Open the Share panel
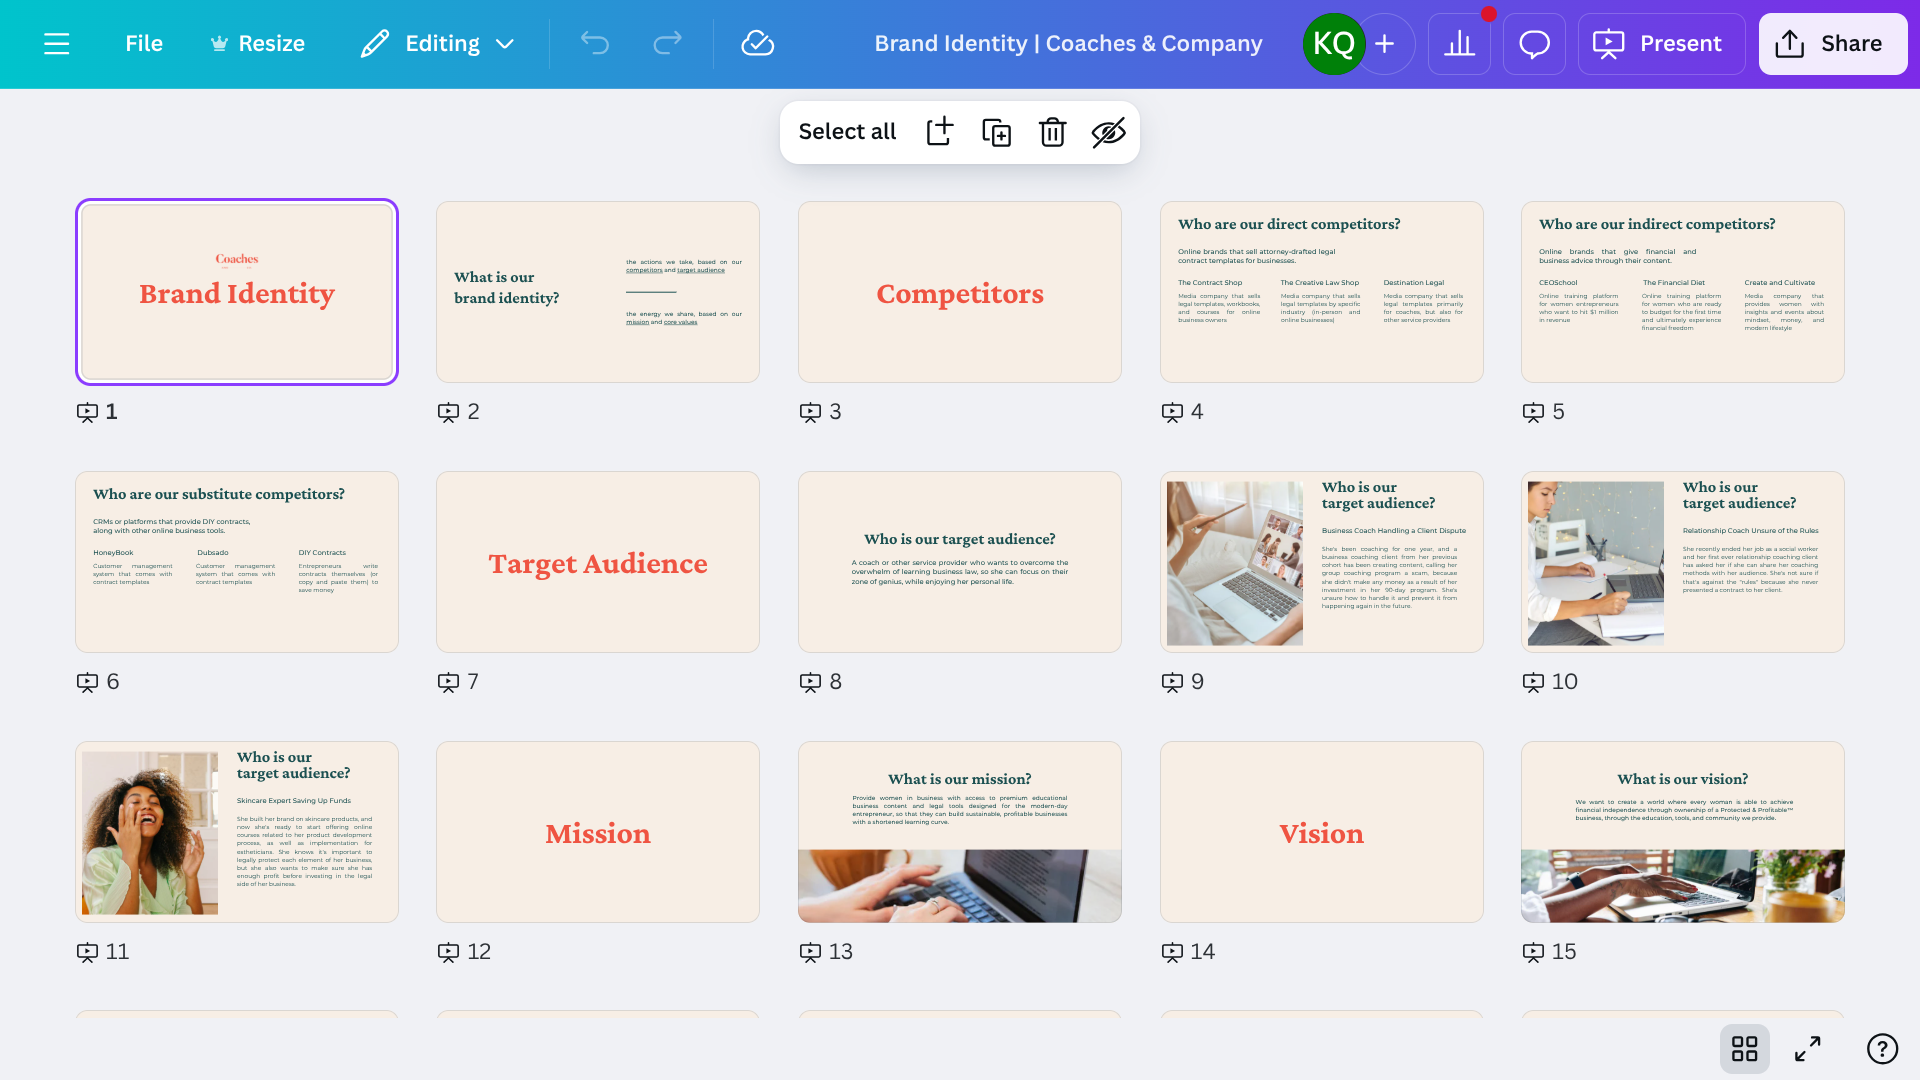Screen dimensions: 1920x1080 click(1832, 44)
